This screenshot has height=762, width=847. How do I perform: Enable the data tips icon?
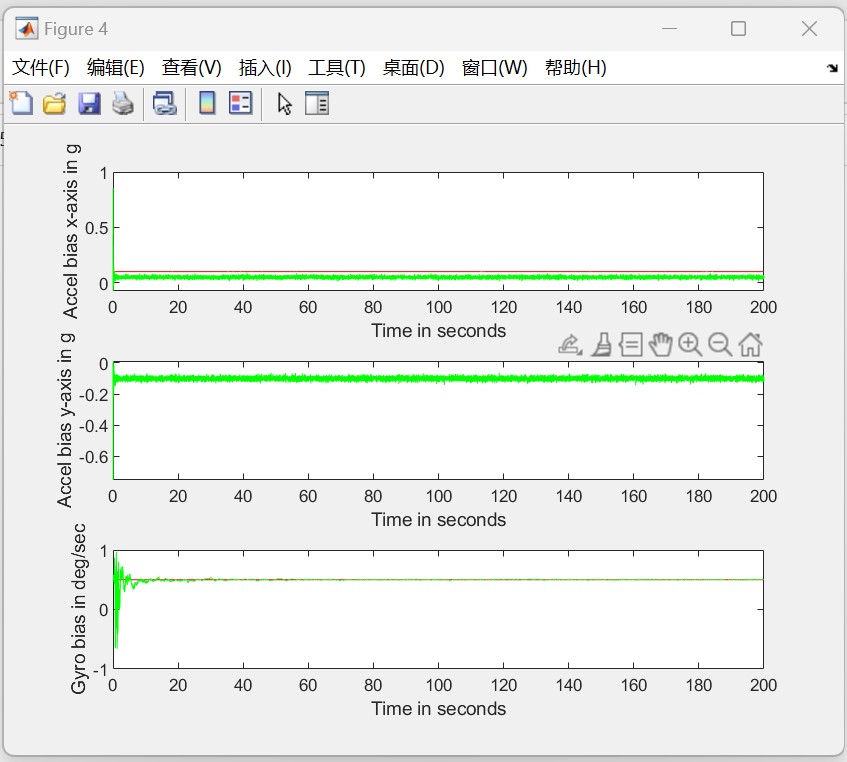[631, 345]
